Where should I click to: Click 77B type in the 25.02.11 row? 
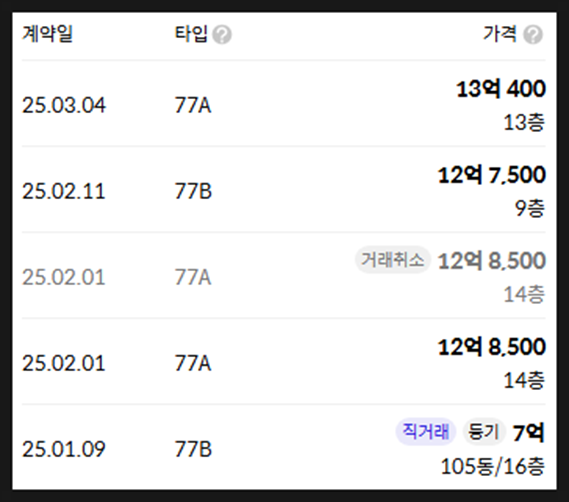[193, 191]
